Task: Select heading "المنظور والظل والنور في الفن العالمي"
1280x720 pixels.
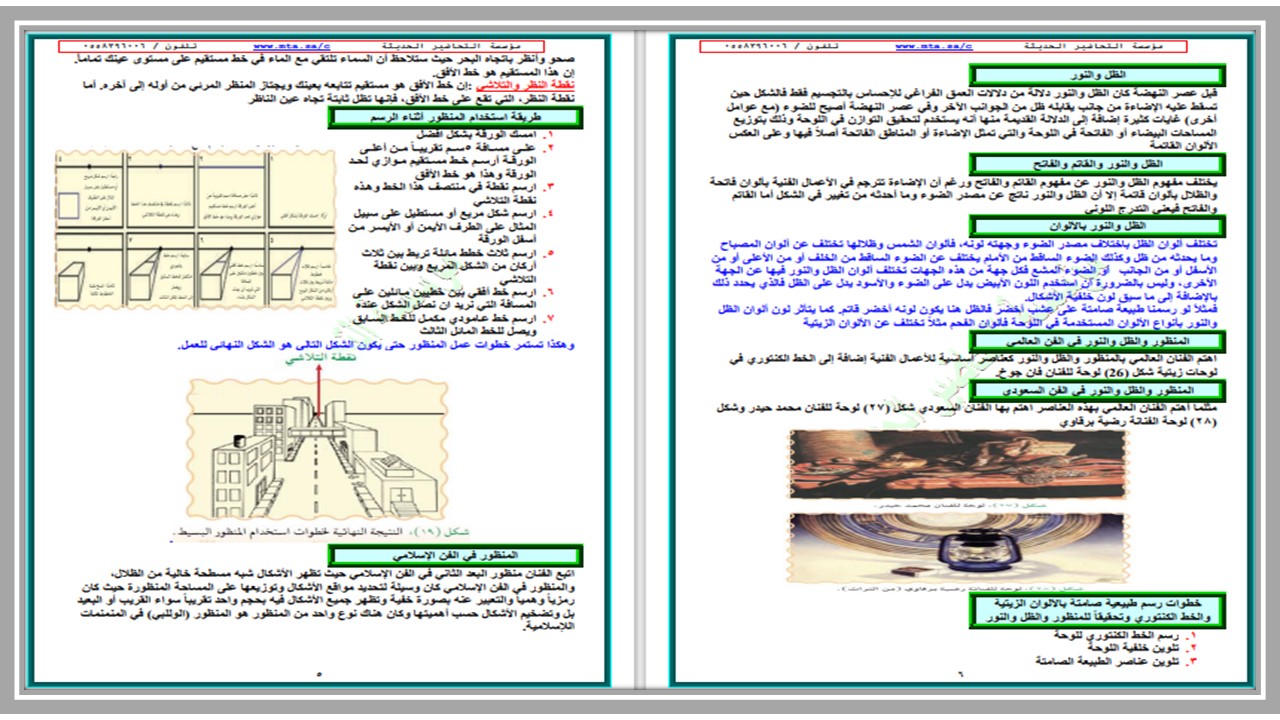Action: [x=1096, y=342]
